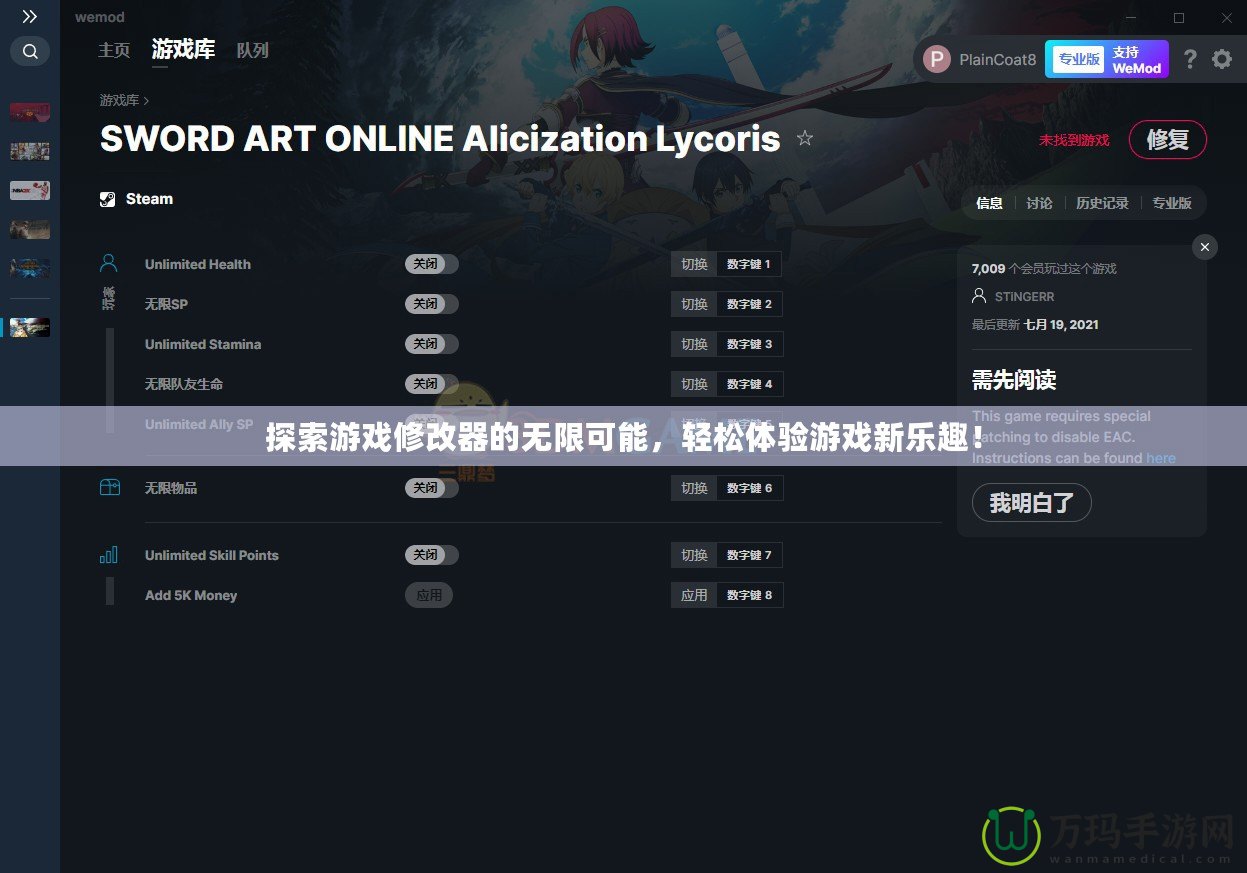1247x873 pixels.
Task: Click 切换 hotkey for 无限队友生命
Action: [x=694, y=384]
